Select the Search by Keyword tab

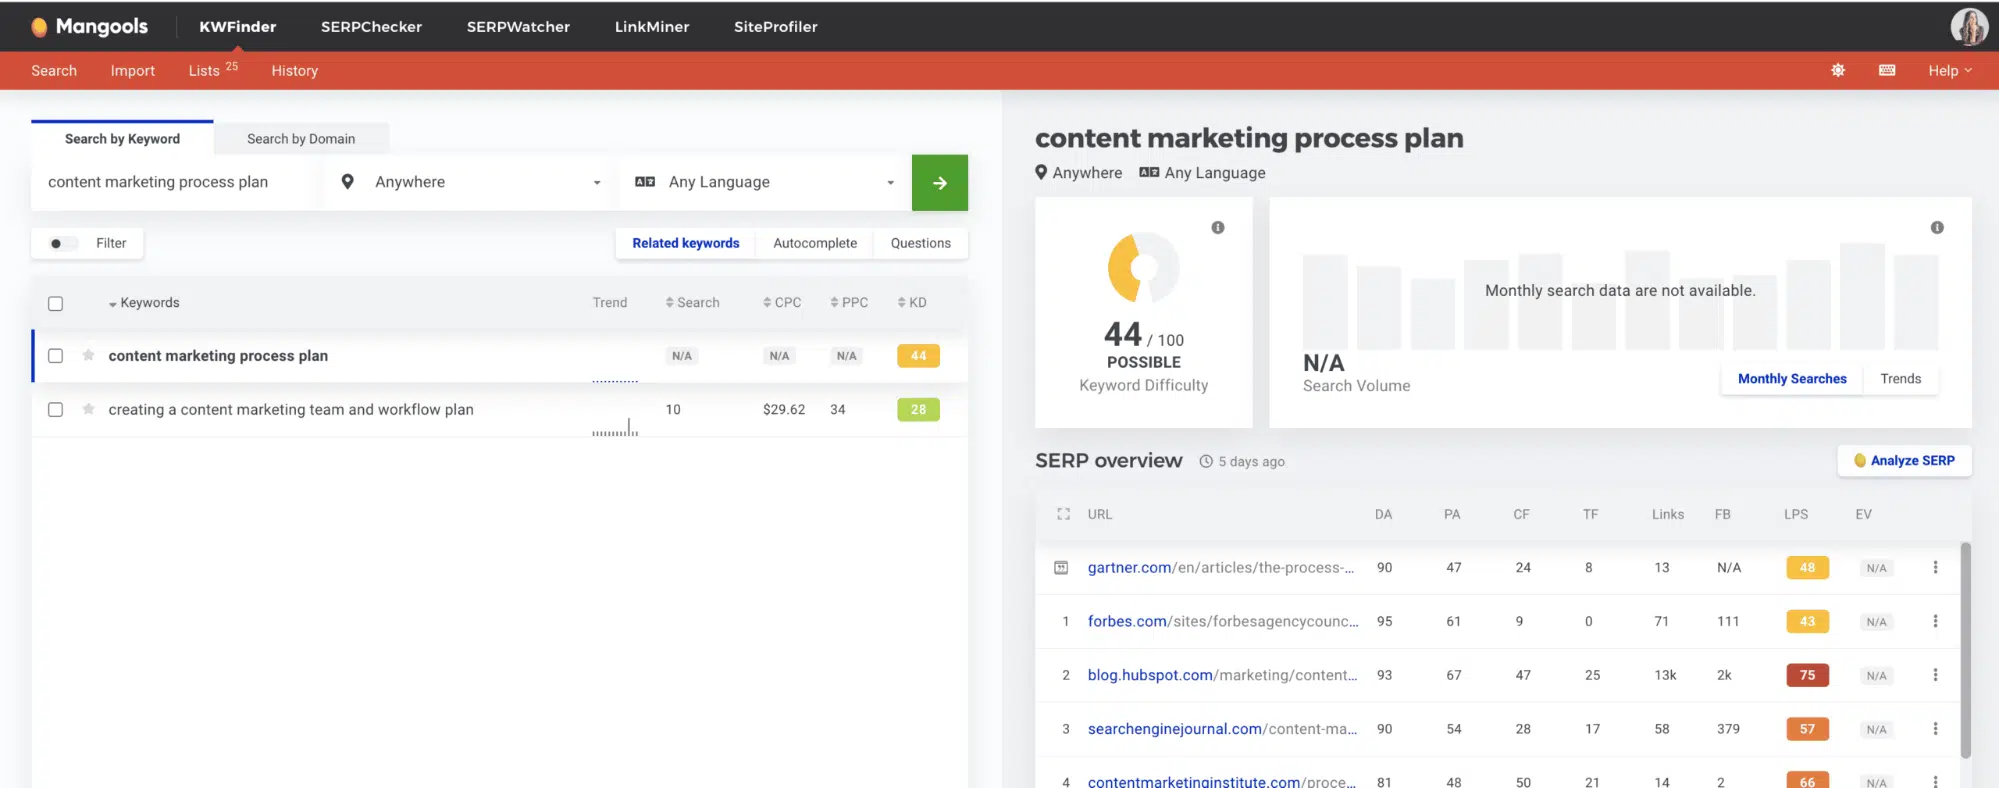[x=122, y=139]
